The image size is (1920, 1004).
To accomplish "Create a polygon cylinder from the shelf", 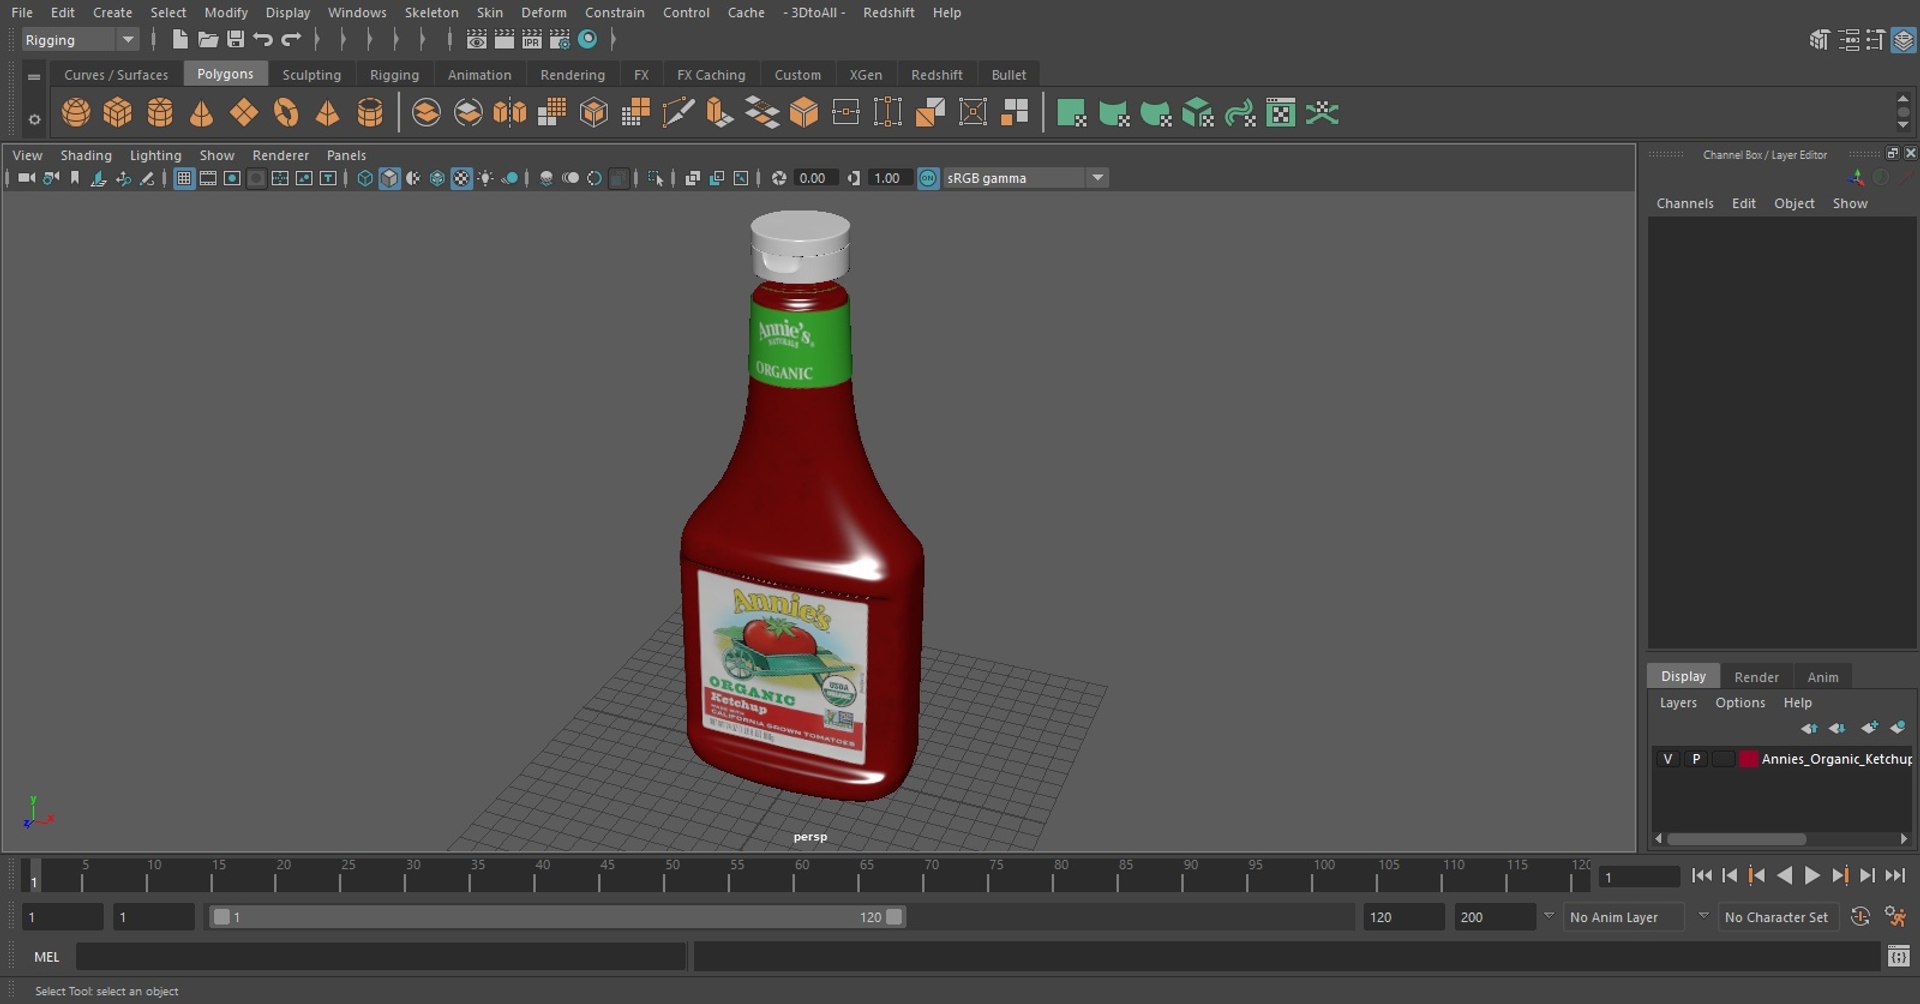I will [x=160, y=112].
